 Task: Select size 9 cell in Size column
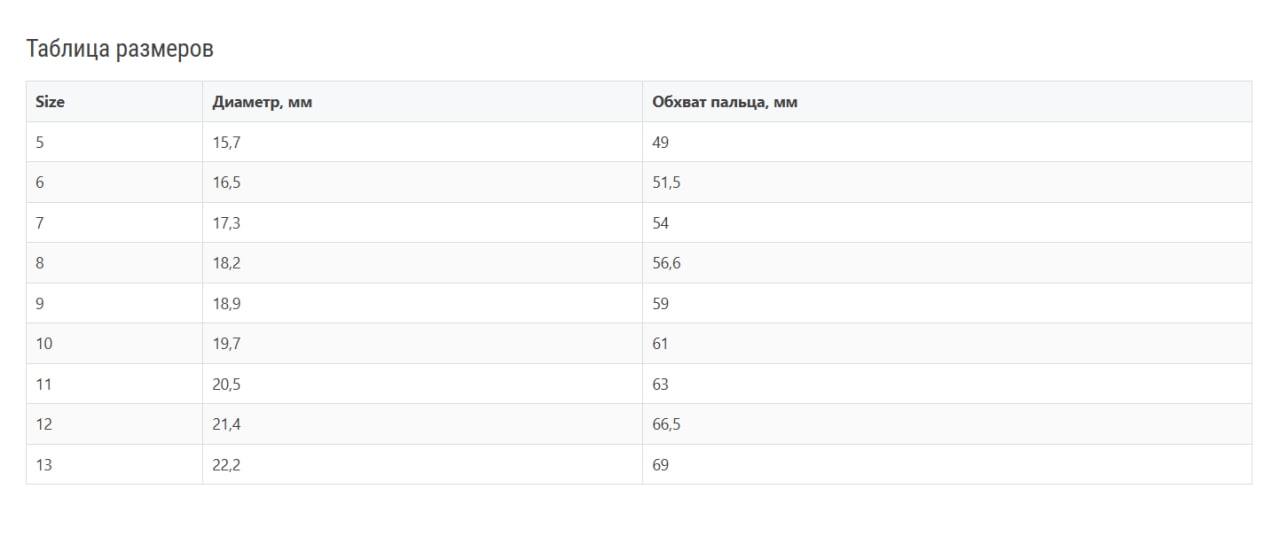(40, 304)
